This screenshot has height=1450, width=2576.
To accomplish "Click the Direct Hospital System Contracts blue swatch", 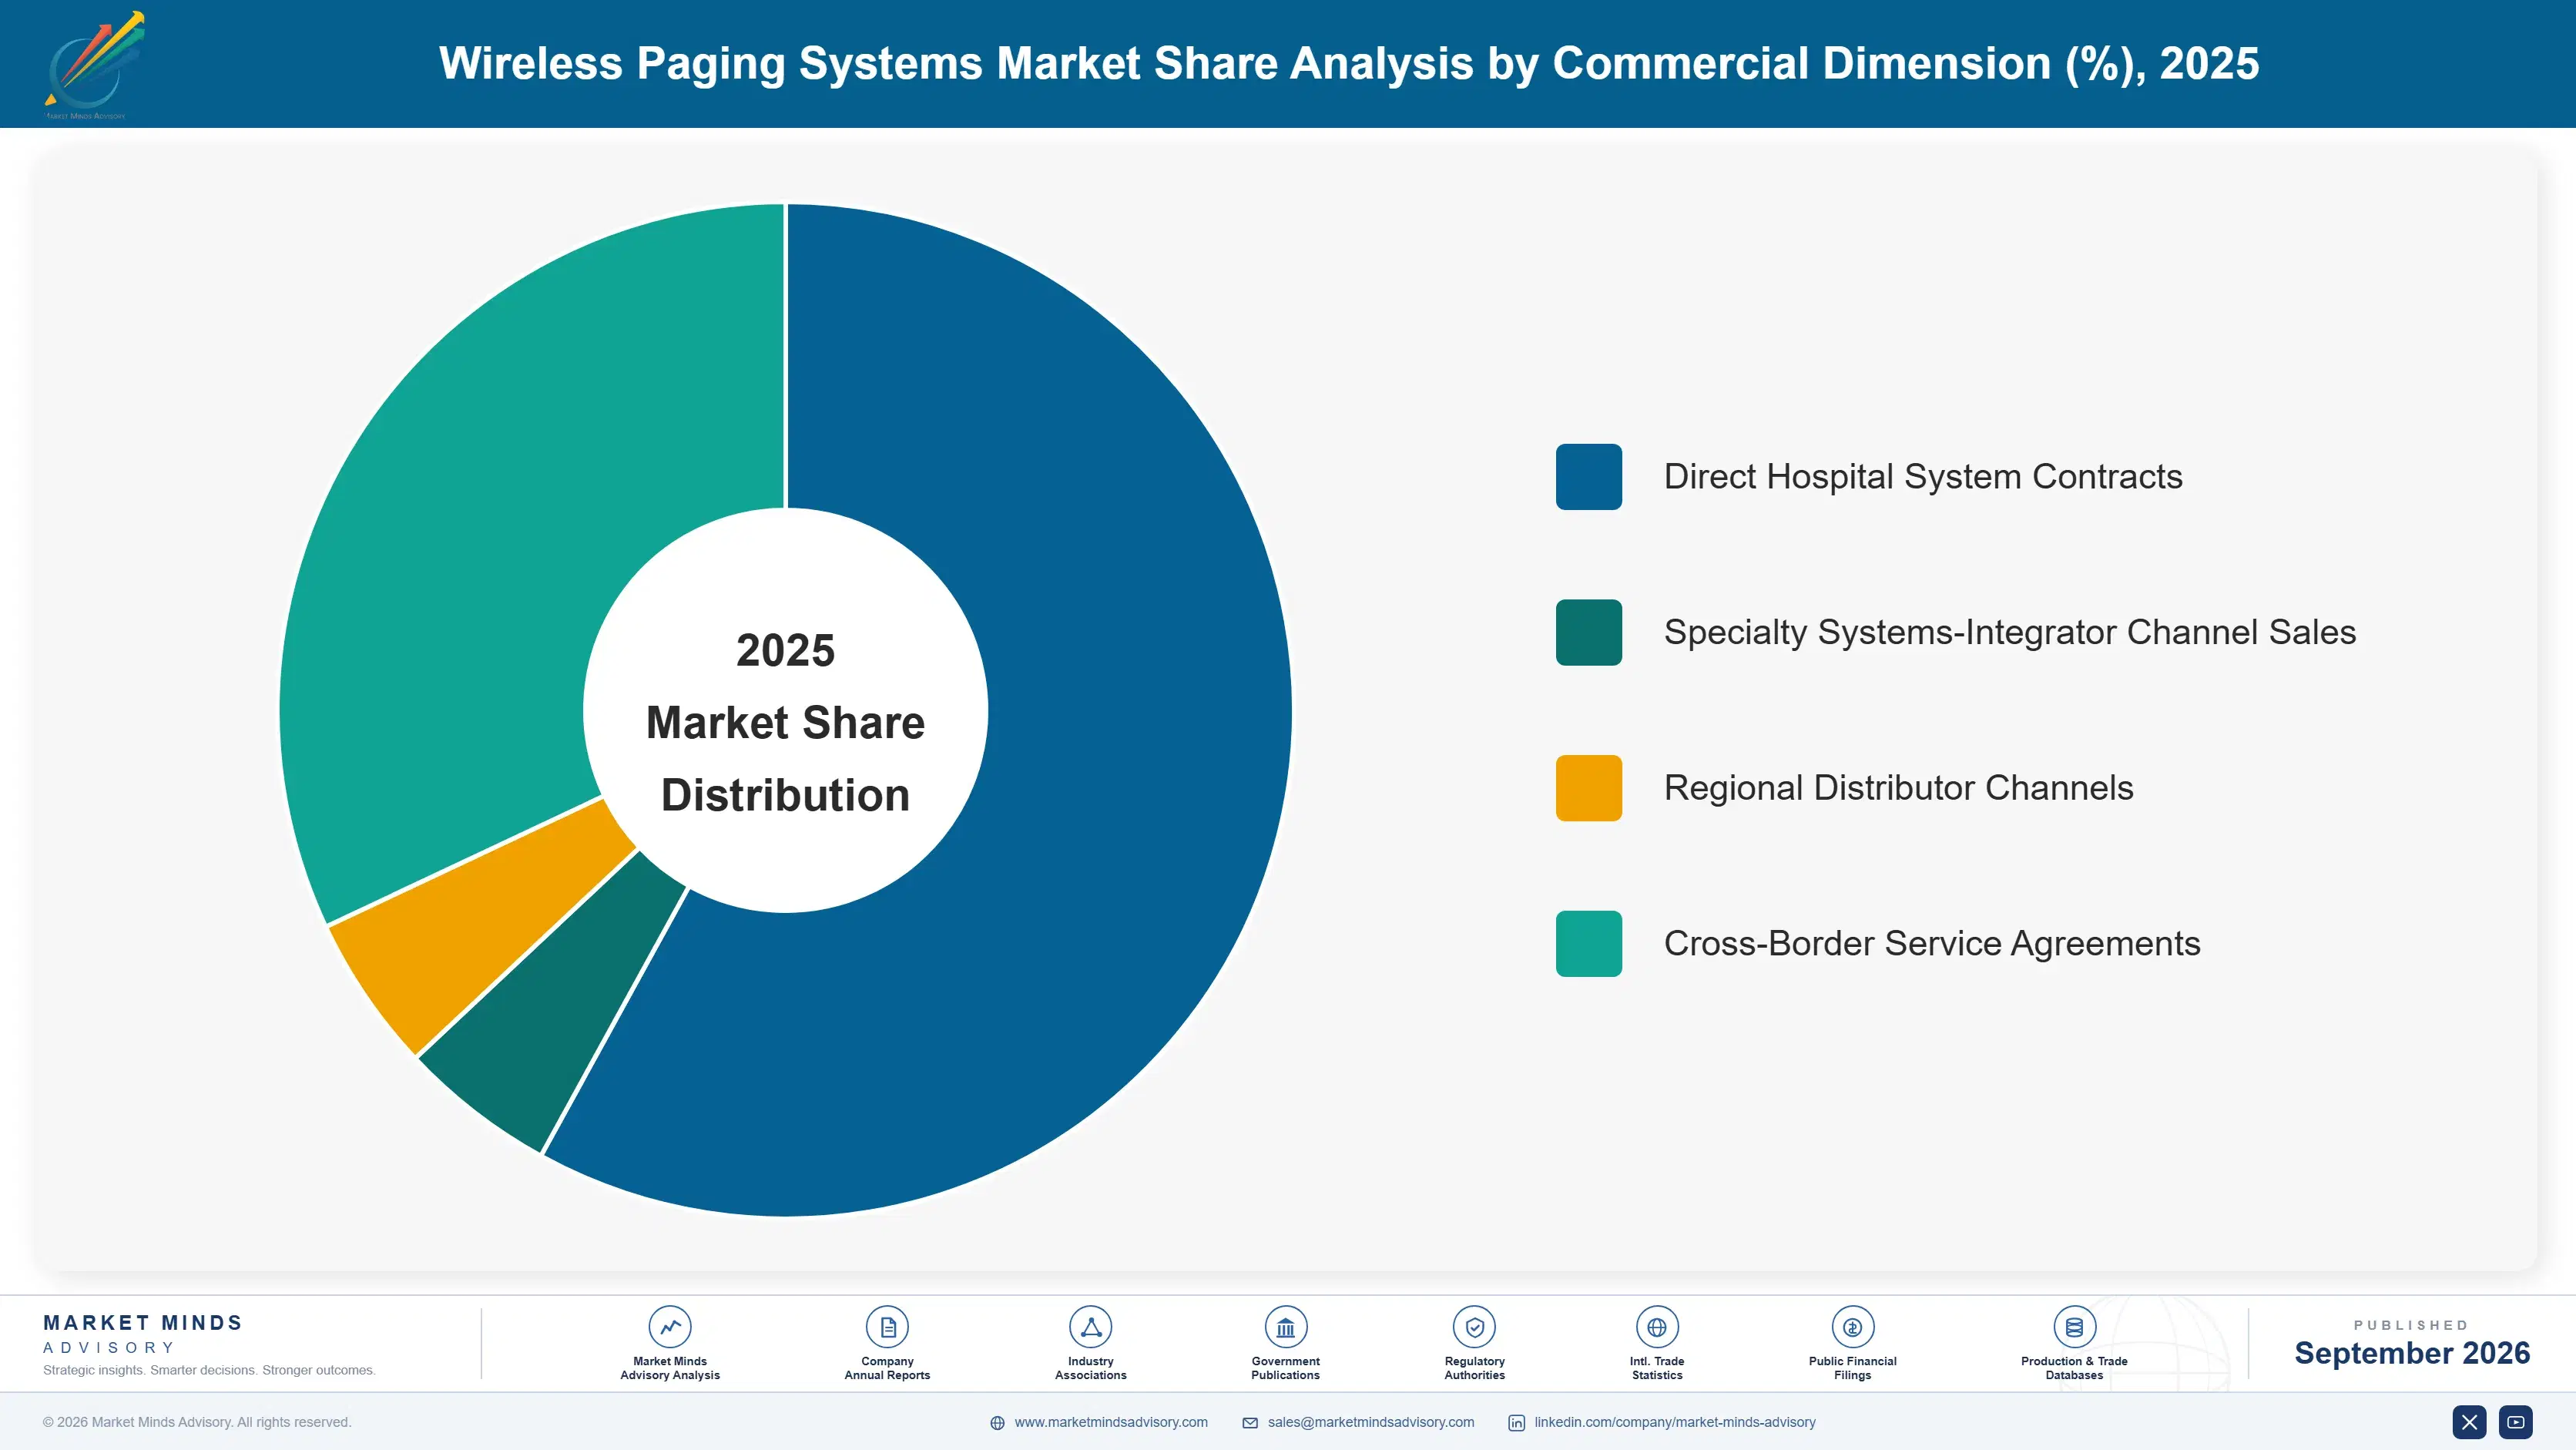I will coord(1588,477).
